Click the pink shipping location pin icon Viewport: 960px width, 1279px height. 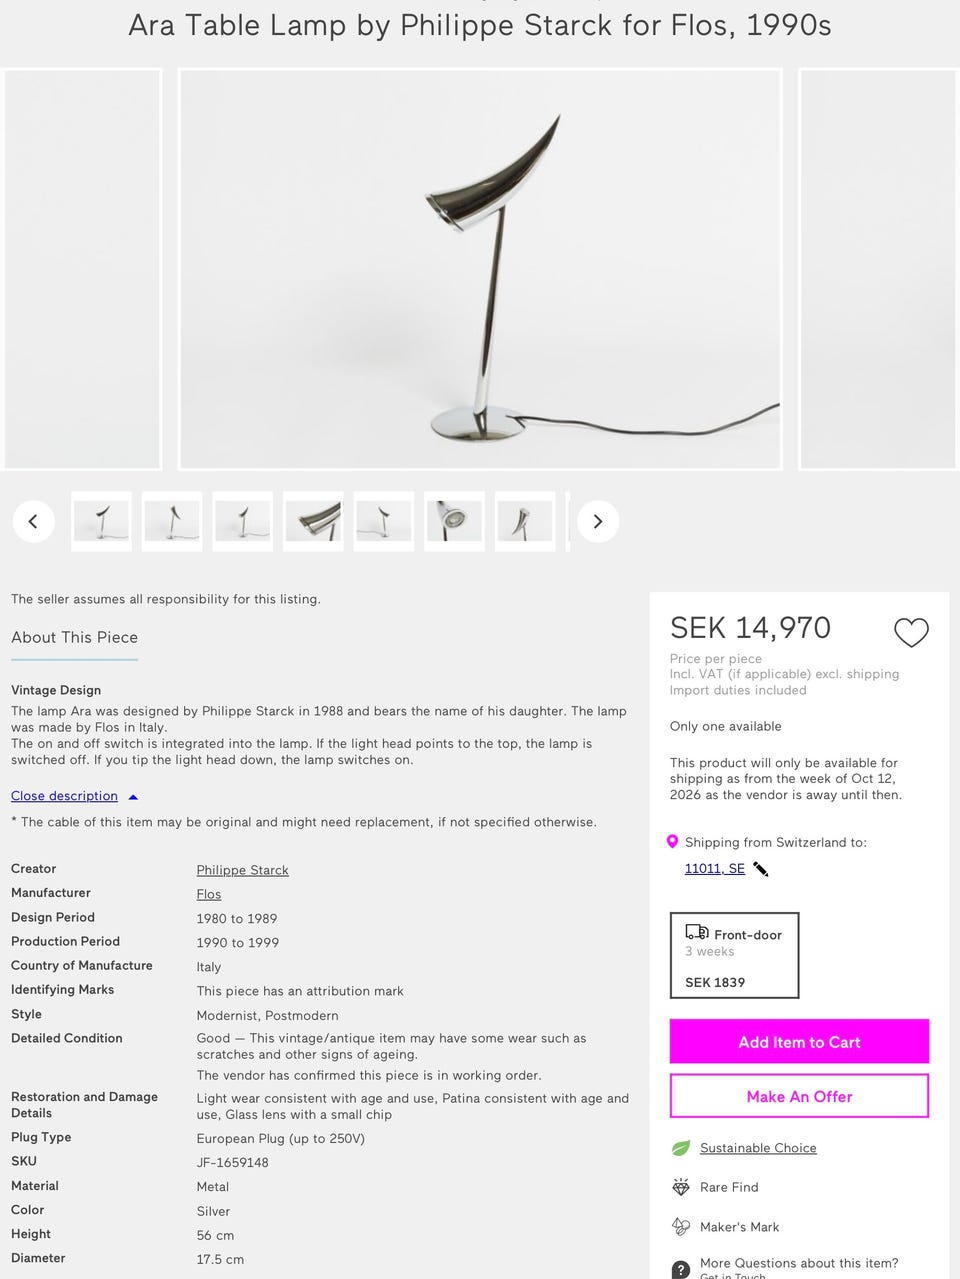(673, 842)
